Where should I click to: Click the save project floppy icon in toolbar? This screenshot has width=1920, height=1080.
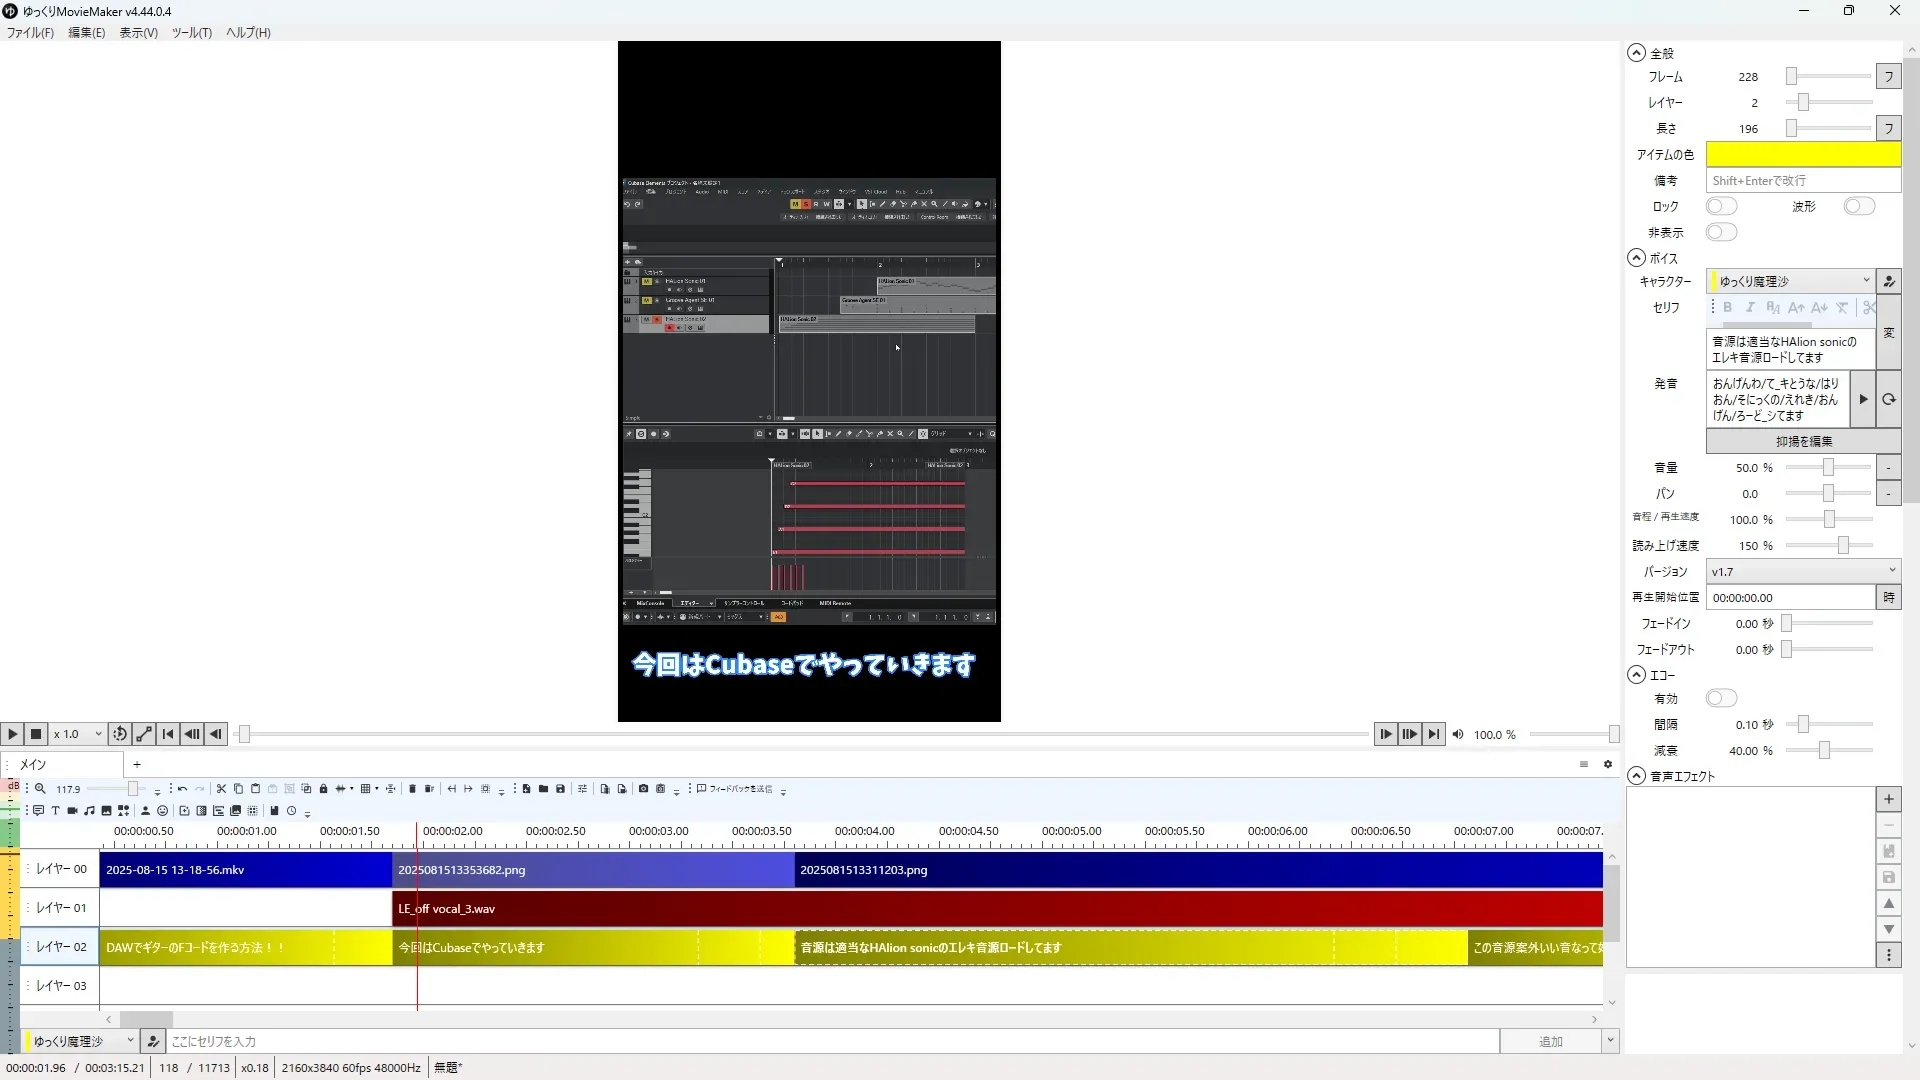(560, 789)
